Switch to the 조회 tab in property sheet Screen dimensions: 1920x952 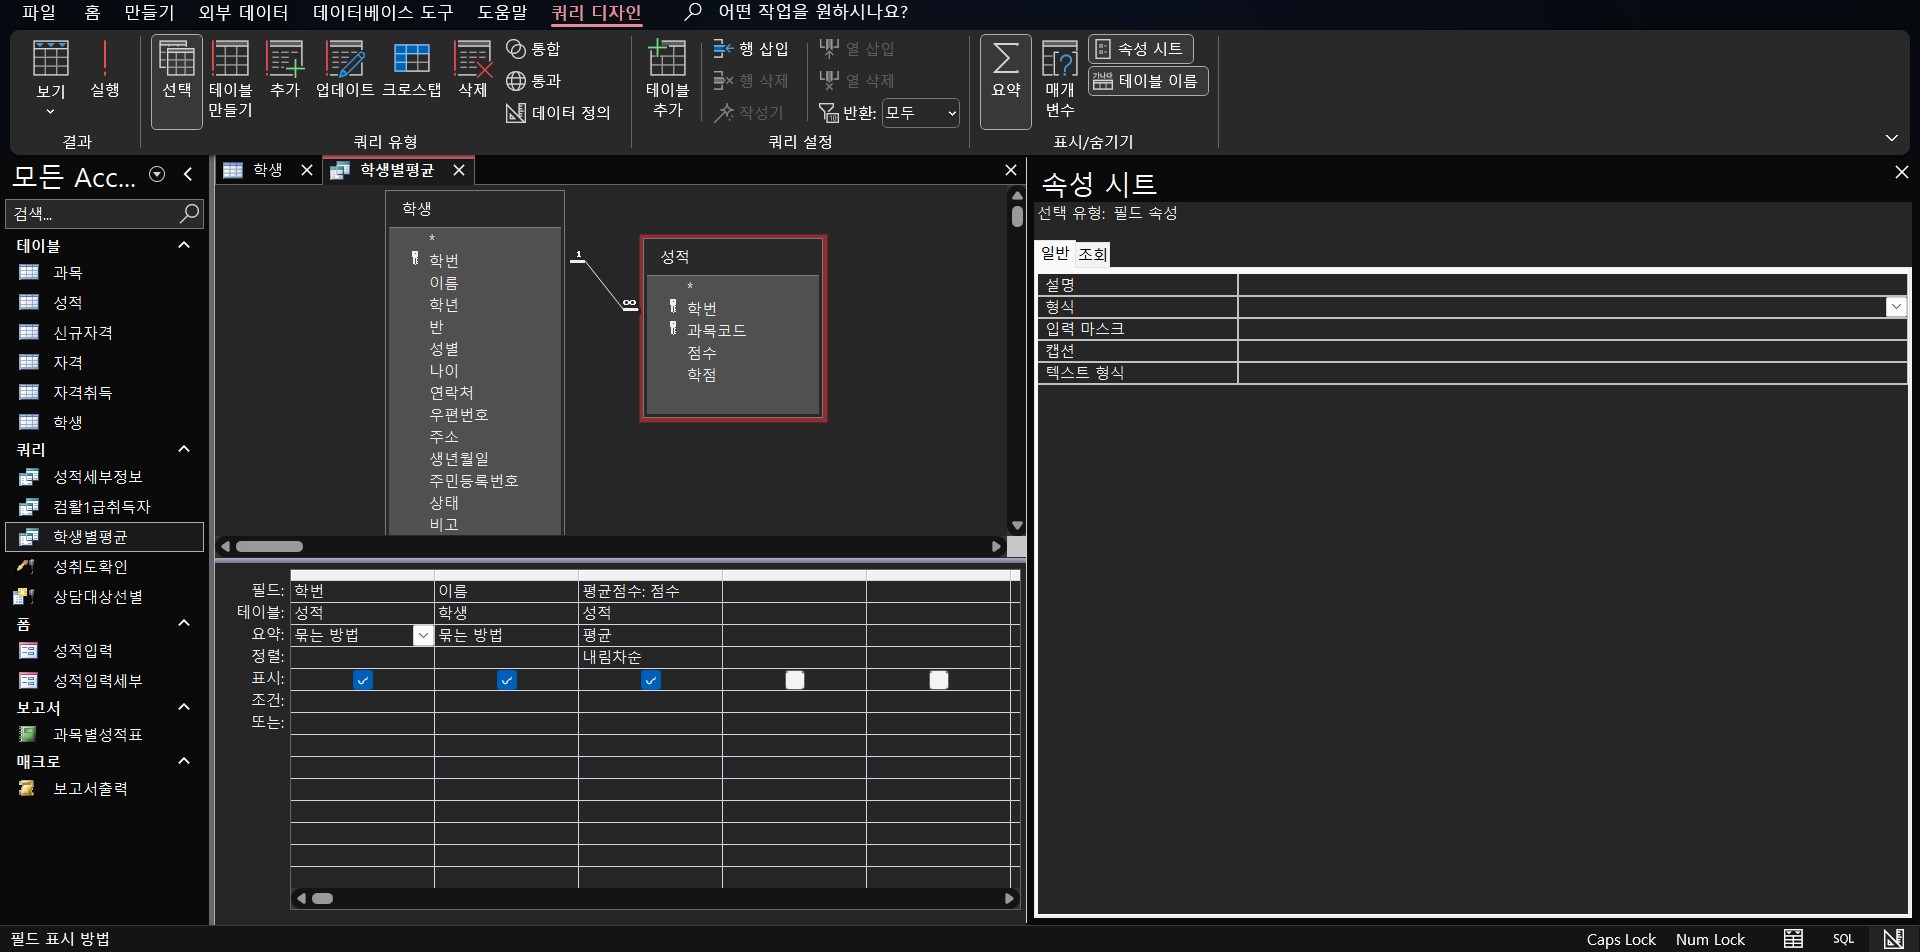tap(1092, 254)
